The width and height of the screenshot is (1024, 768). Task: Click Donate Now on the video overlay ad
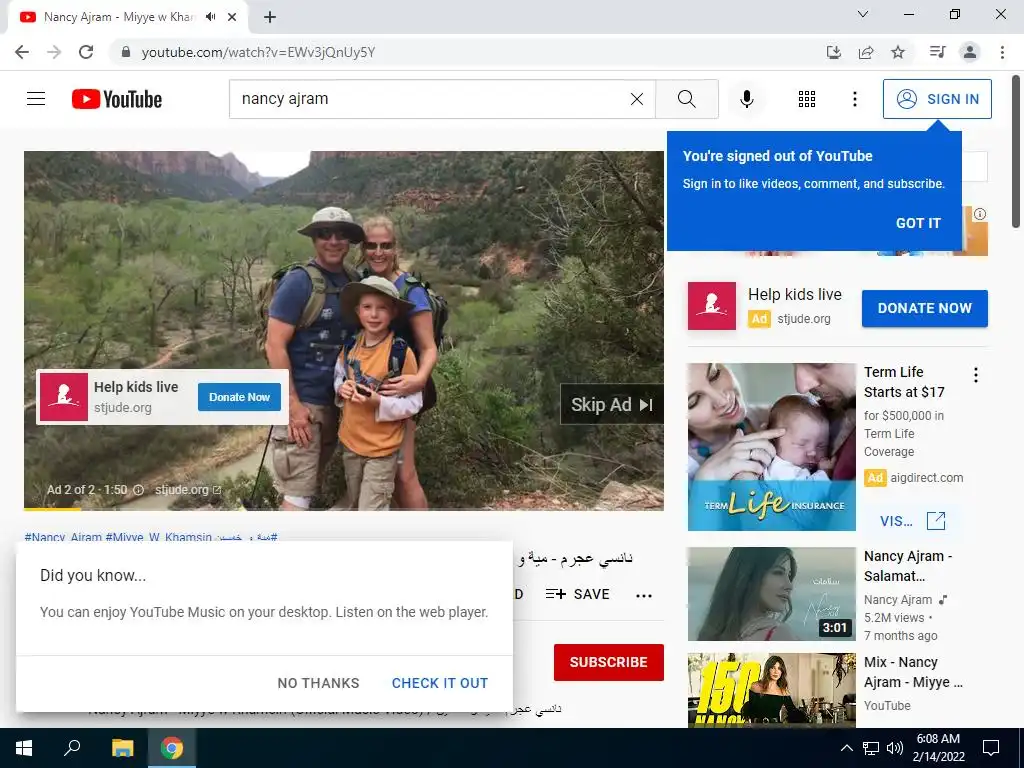[239, 397]
